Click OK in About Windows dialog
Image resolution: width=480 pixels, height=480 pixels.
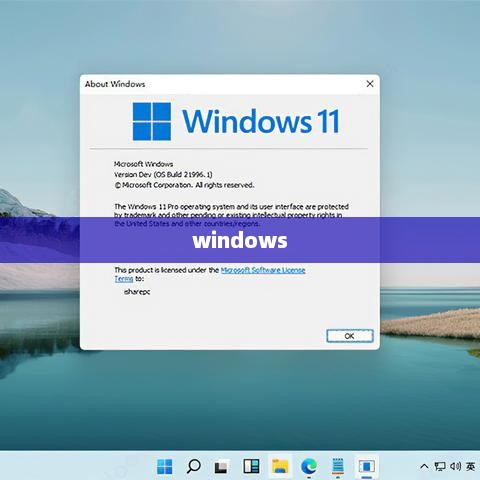pyautogui.click(x=350, y=336)
